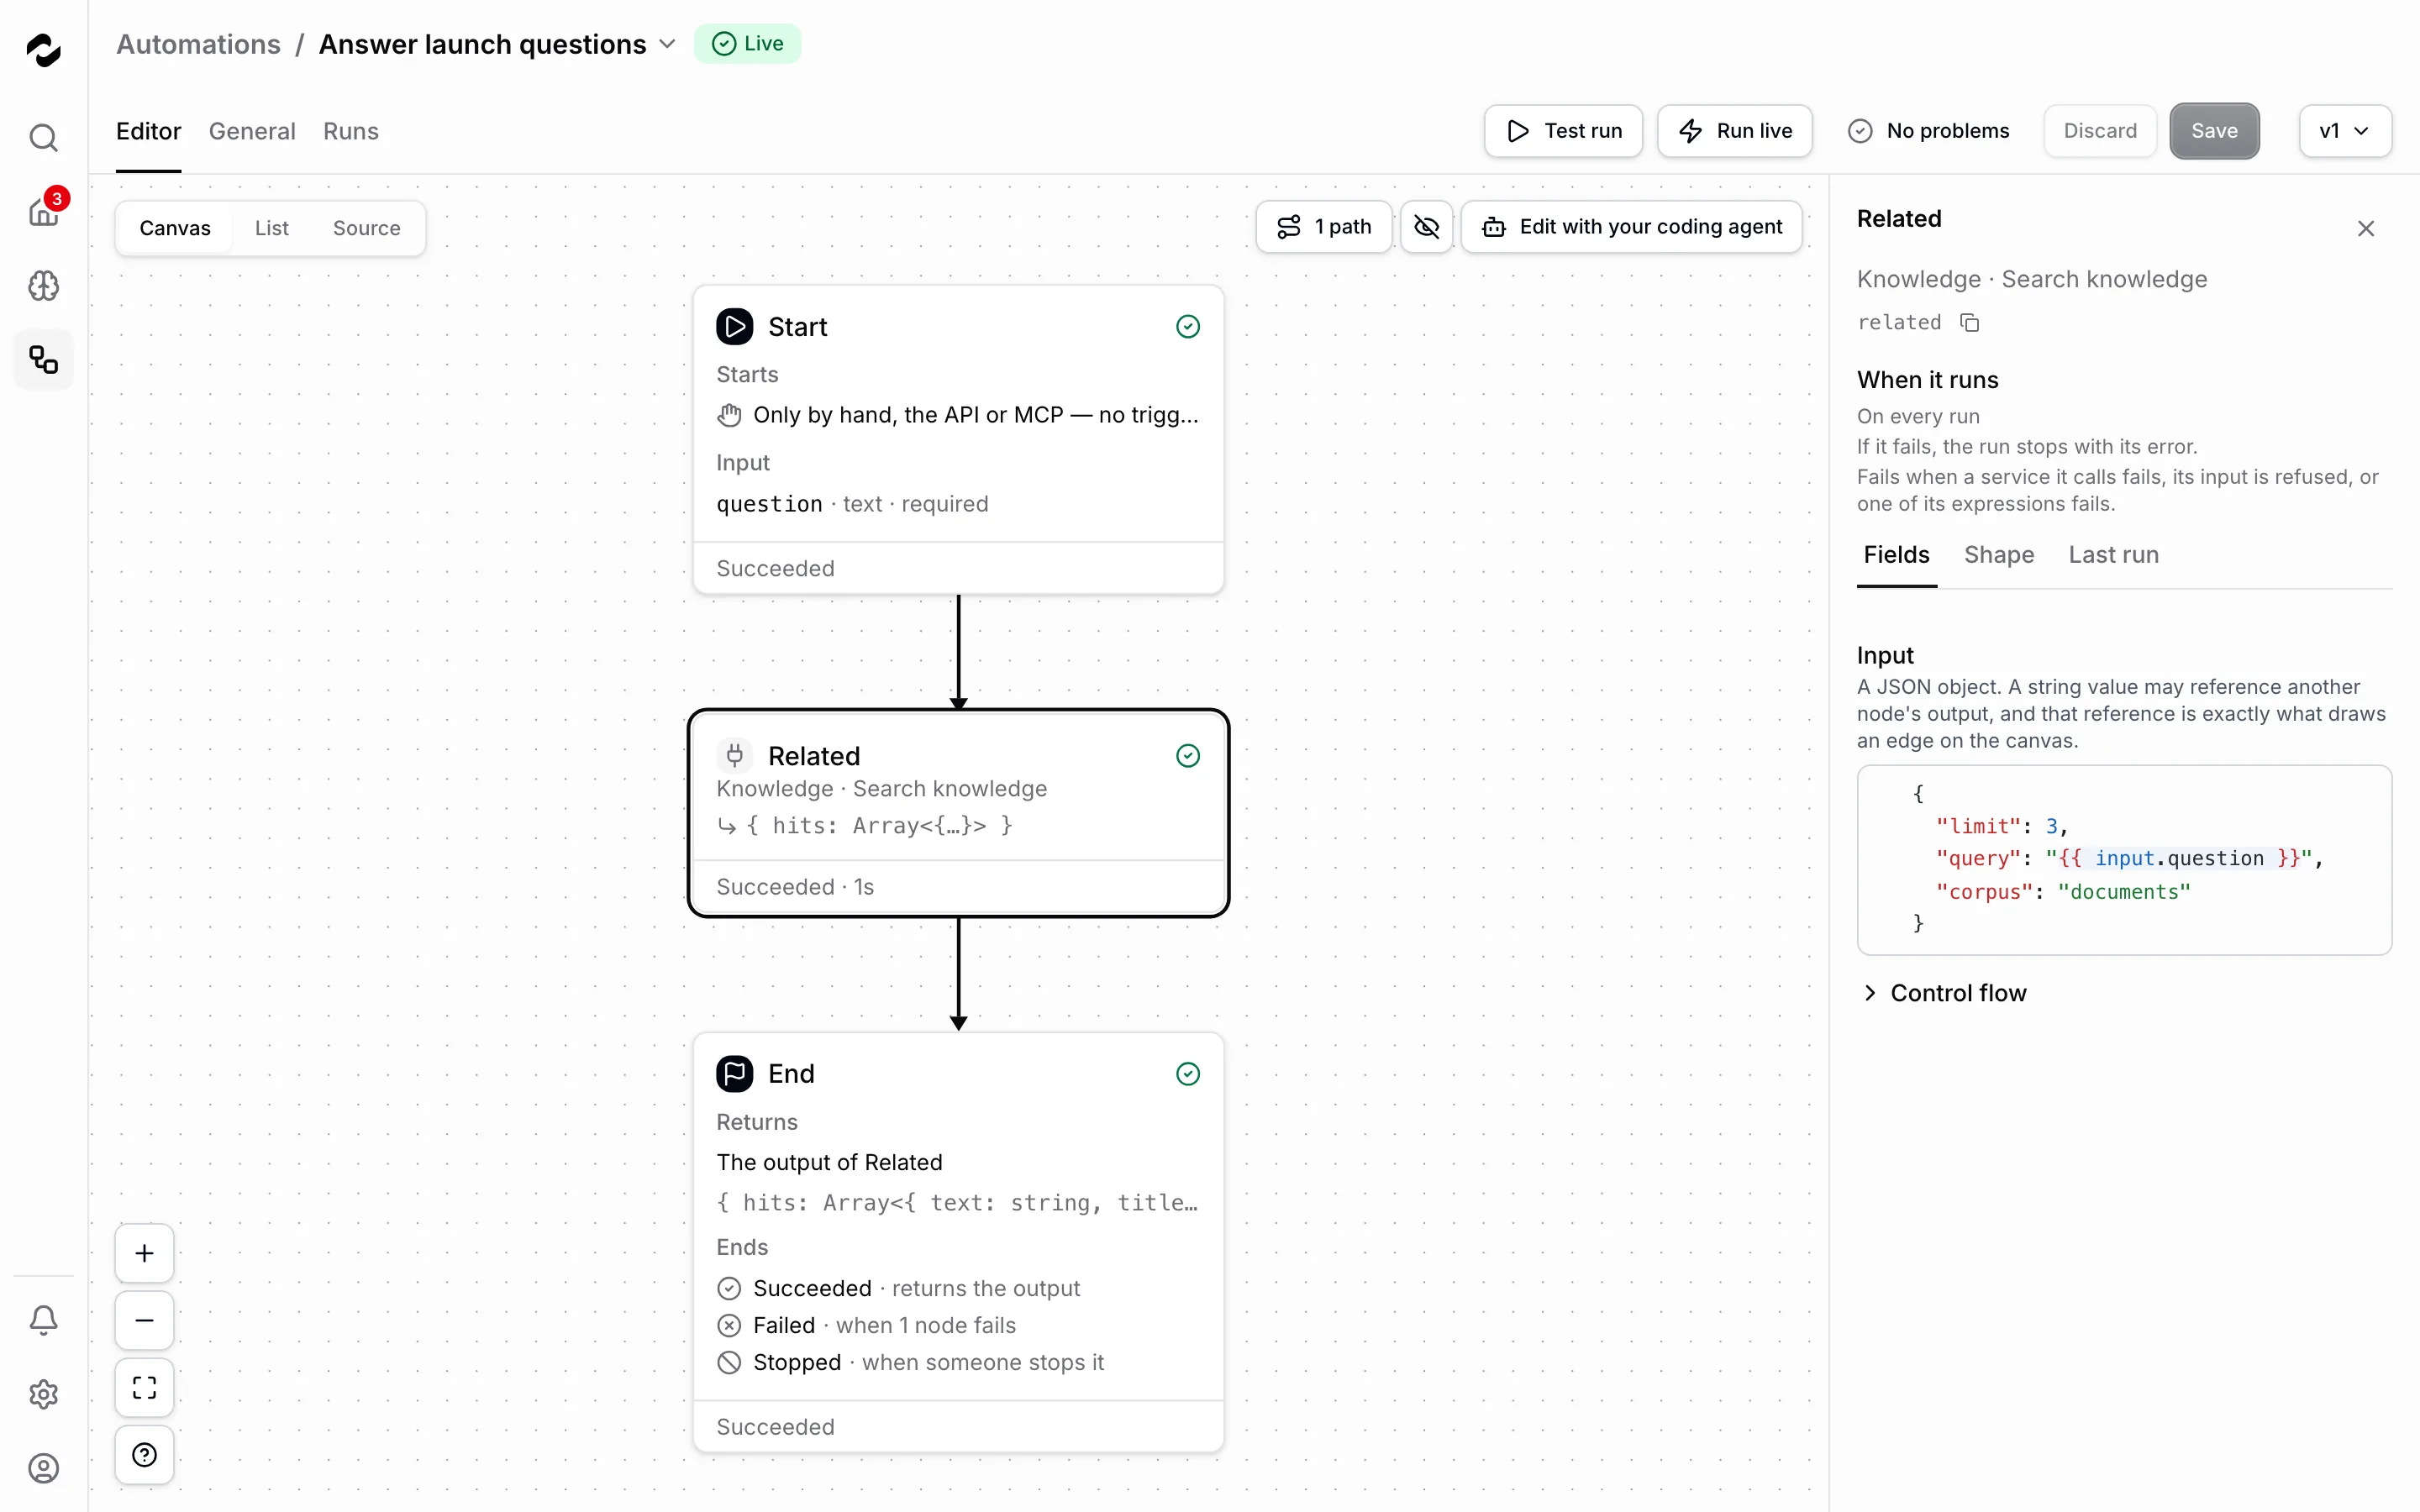Click into the Input JSON editor
The width and height of the screenshot is (2420, 1512).
(2124, 860)
